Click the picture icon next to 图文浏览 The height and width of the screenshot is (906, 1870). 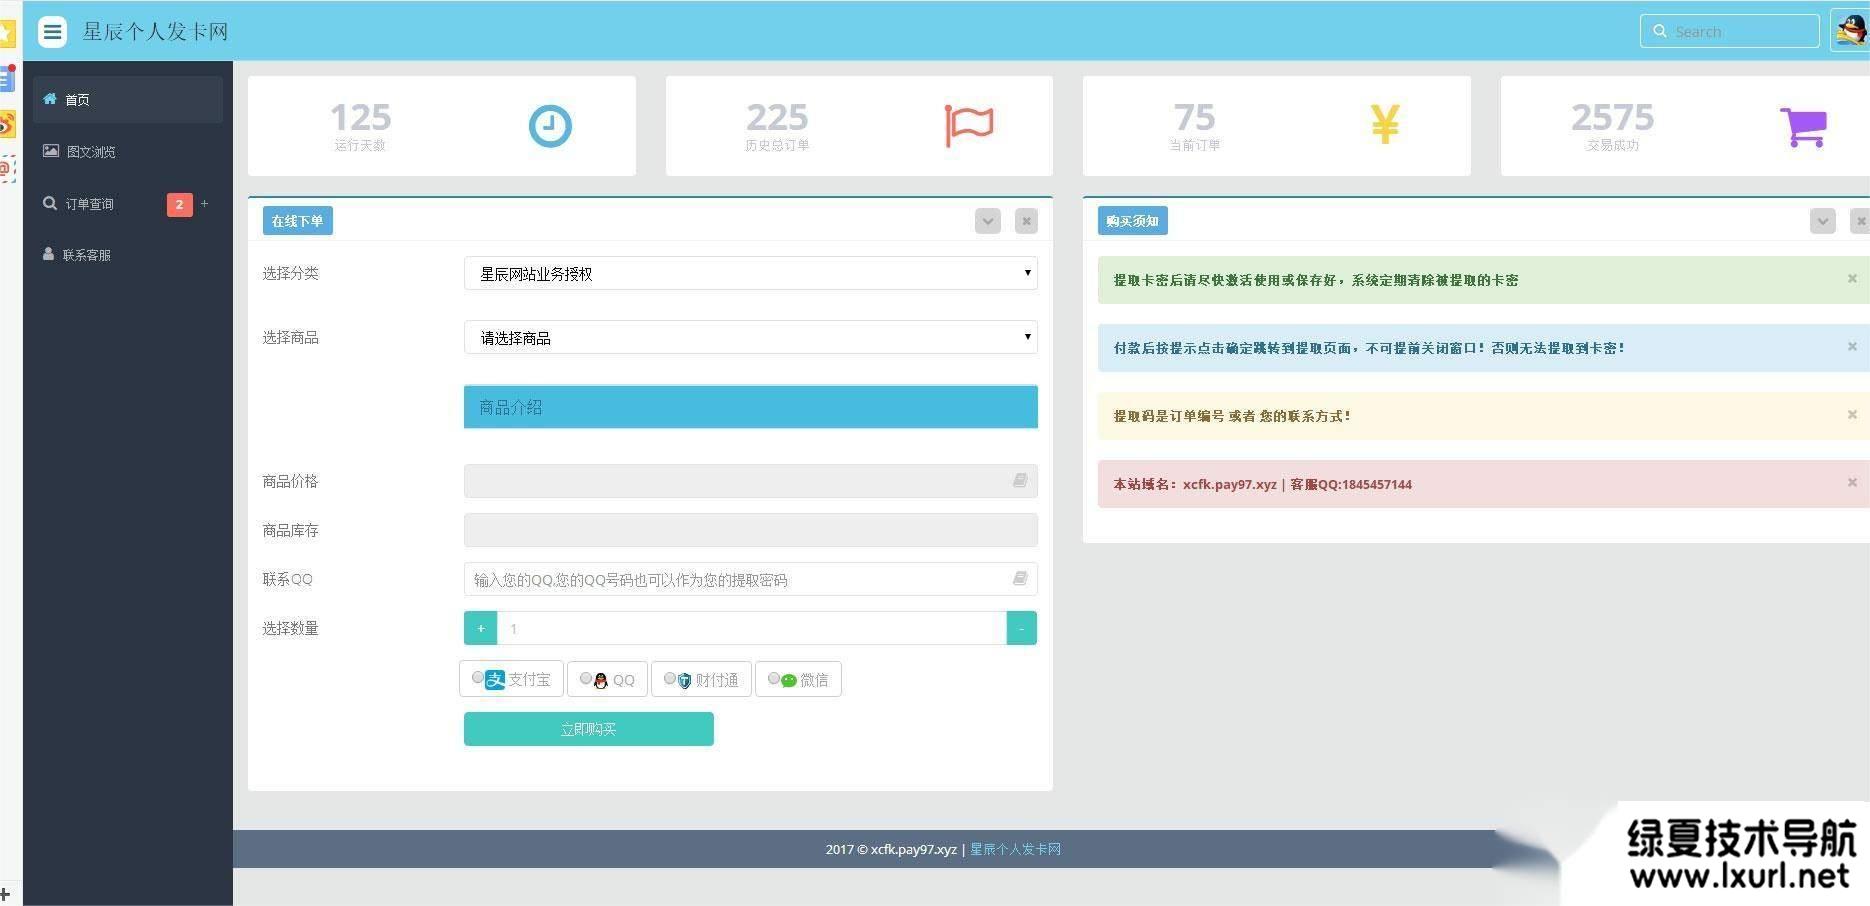(50, 151)
